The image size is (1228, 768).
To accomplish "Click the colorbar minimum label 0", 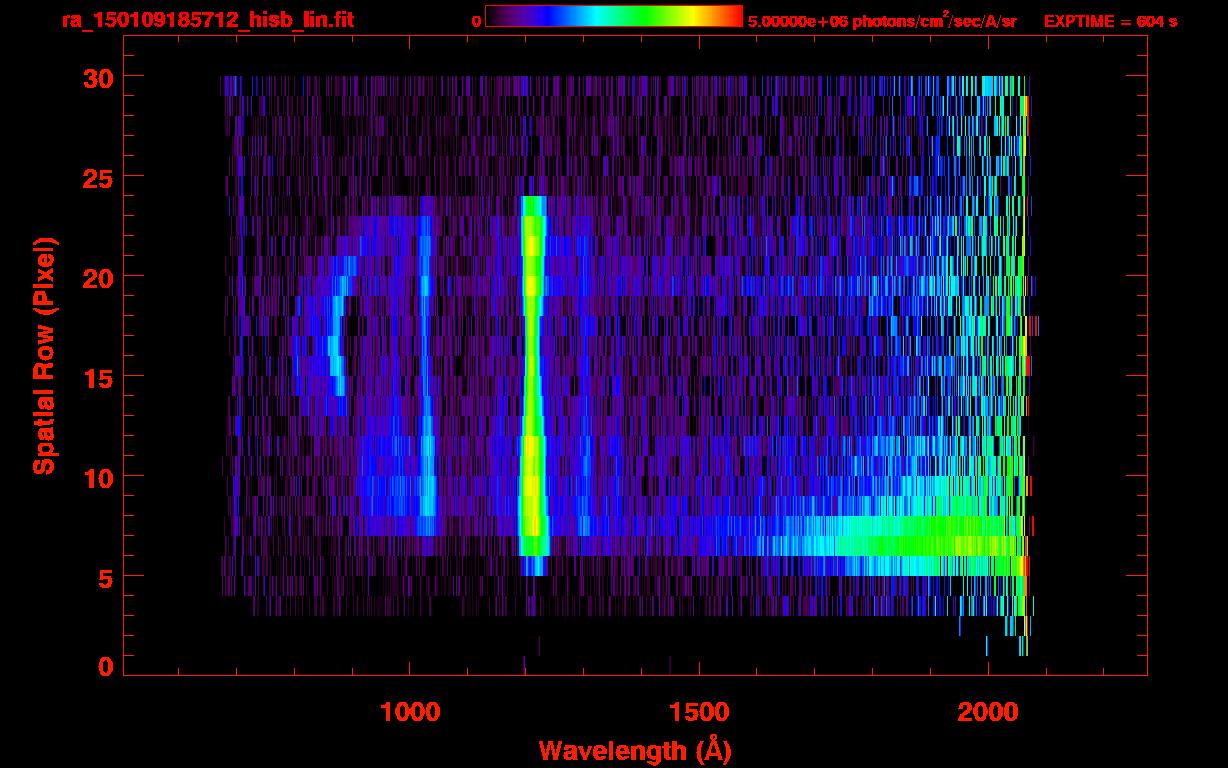I will coord(476,21).
